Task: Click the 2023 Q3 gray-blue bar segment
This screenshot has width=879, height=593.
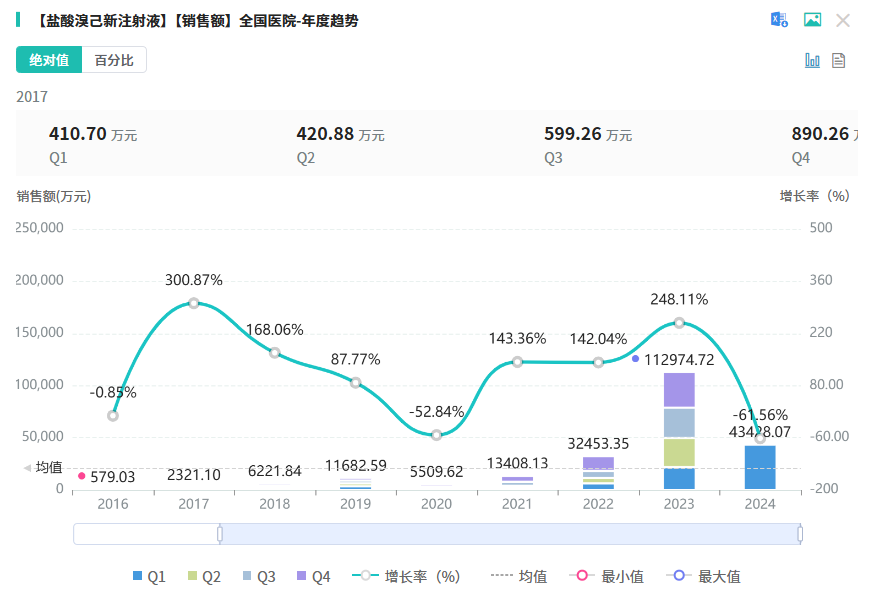Action: (x=679, y=423)
